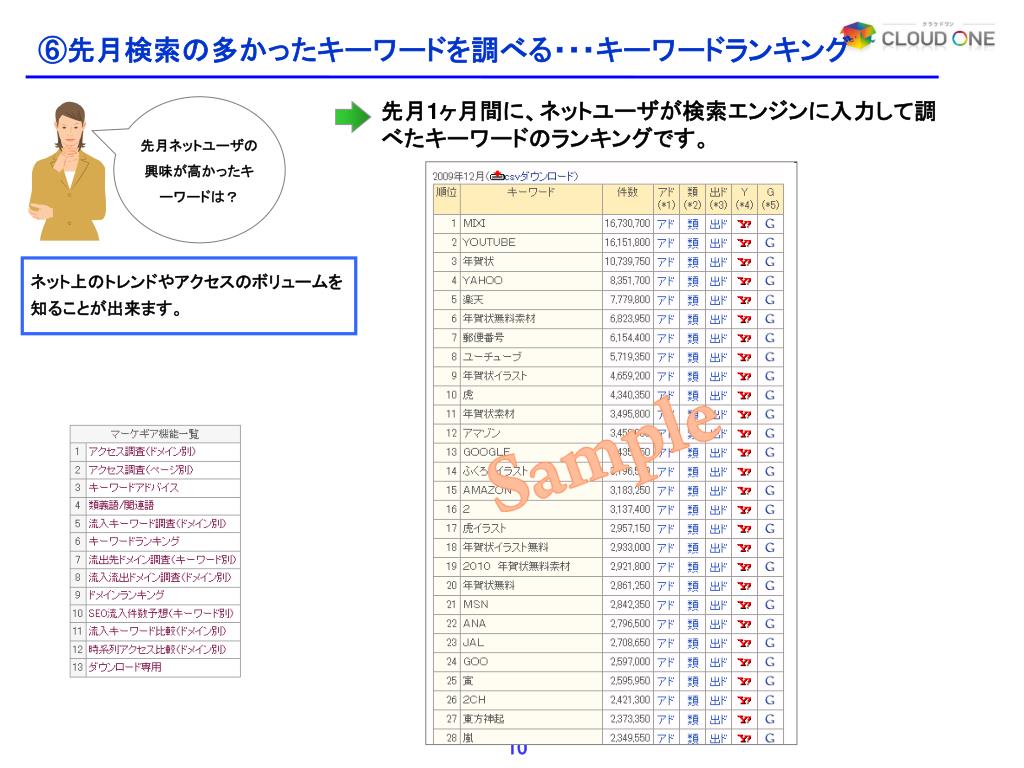
Task: Click Google icon in the 楽天 row
Action: tap(770, 300)
